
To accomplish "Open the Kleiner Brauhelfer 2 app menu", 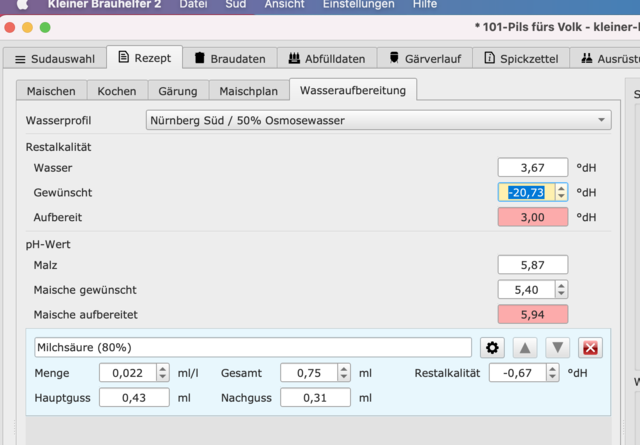I will (x=104, y=4).
